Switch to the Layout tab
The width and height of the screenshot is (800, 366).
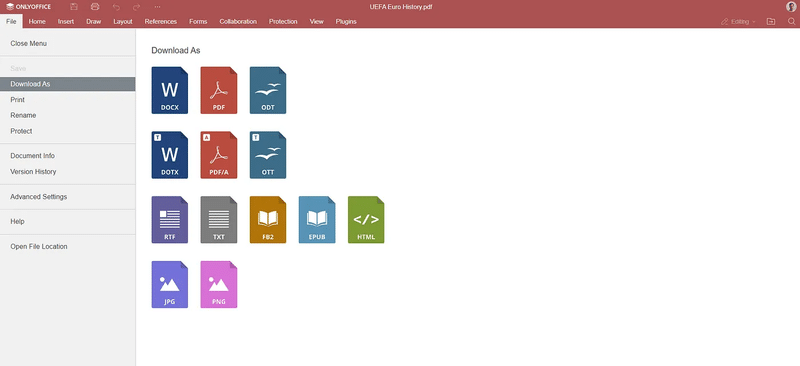tap(123, 21)
